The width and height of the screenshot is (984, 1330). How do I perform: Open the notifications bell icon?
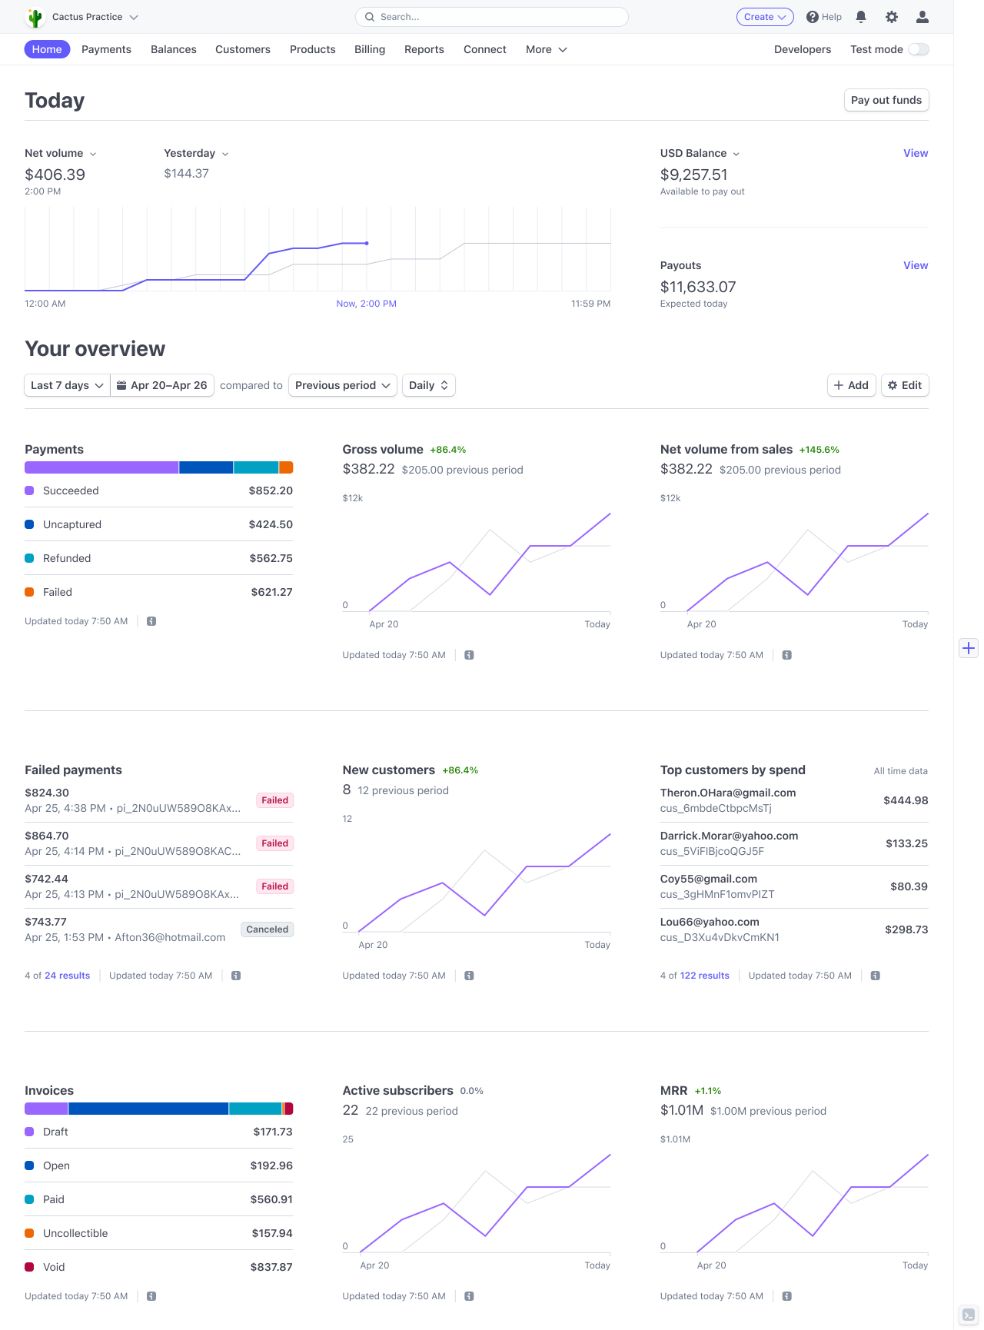861,17
